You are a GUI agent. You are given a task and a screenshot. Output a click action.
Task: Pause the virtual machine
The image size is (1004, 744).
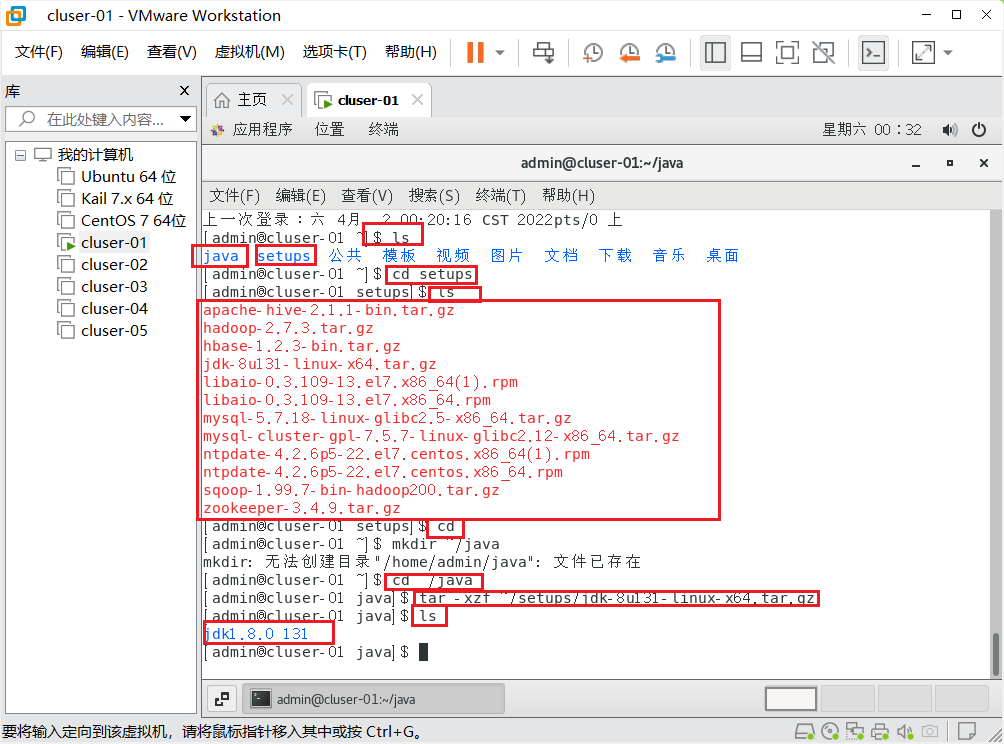[475, 53]
